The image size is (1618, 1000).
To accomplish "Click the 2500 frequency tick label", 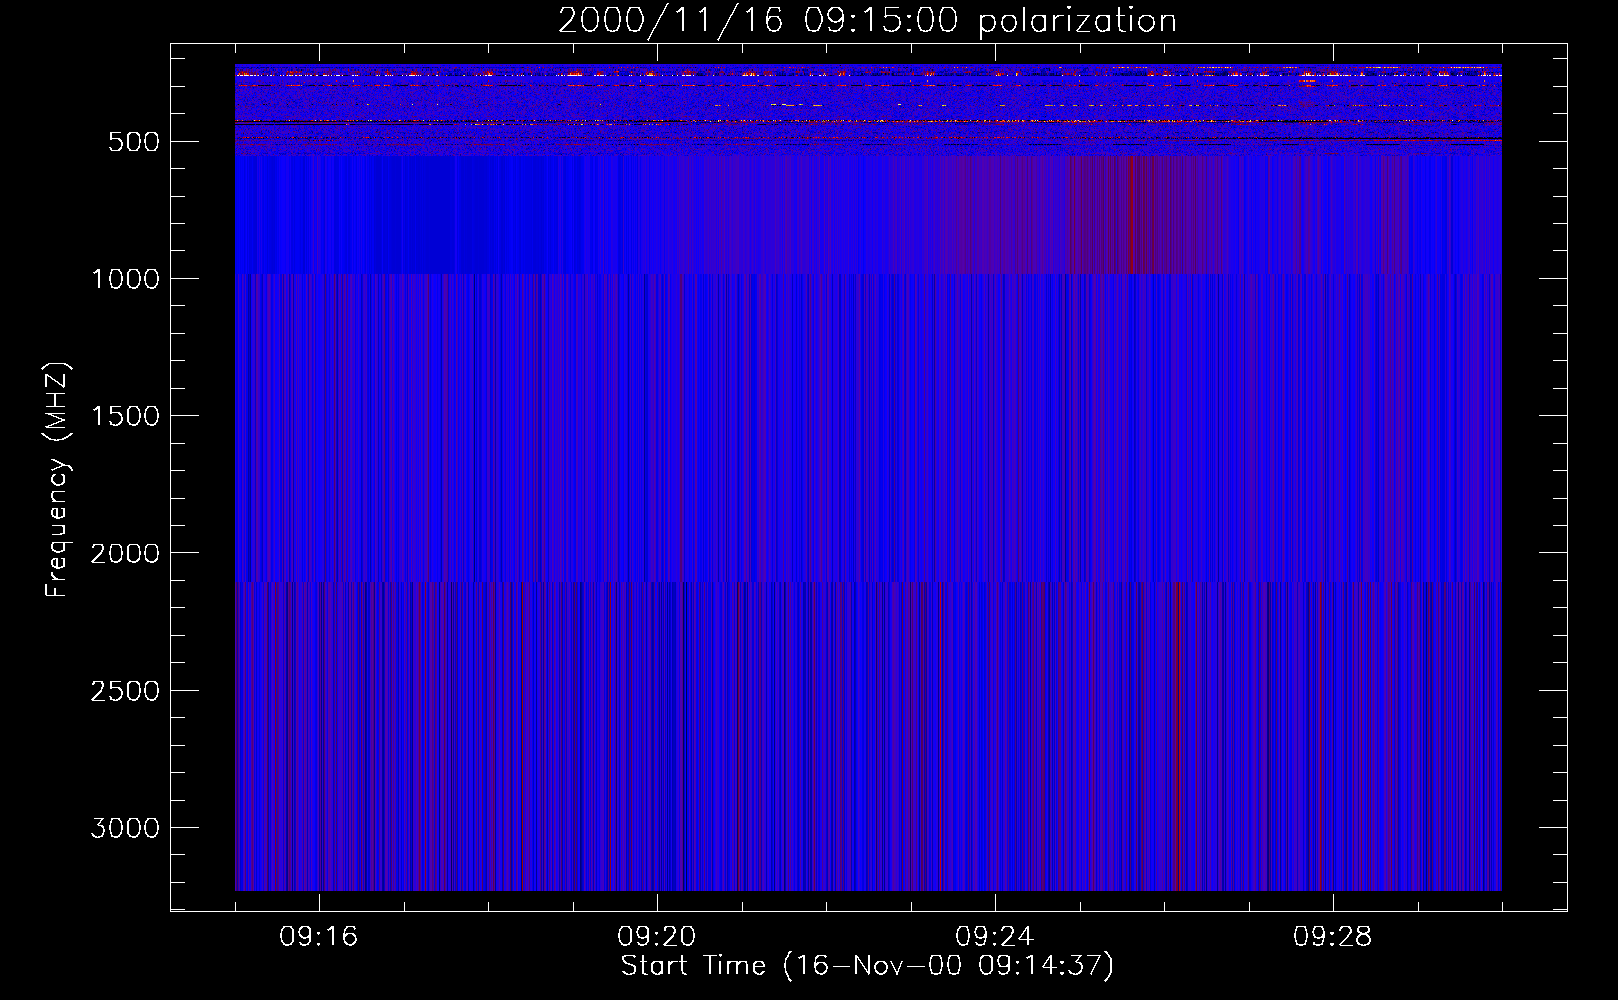I will 125,691.
